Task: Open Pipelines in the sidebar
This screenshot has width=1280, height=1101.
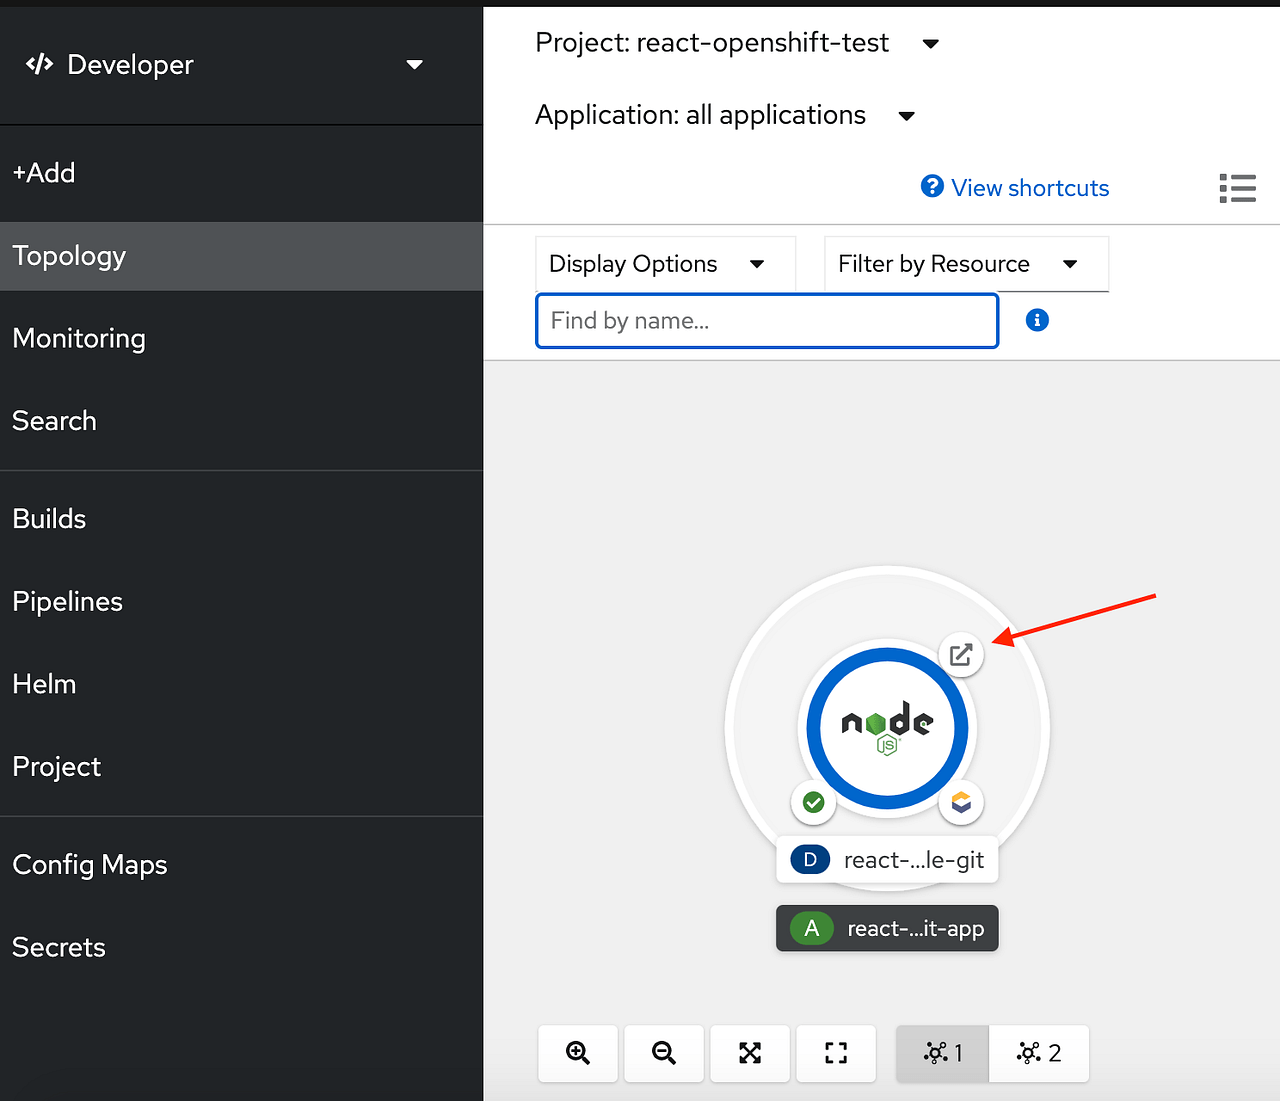Action: tap(241, 602)
